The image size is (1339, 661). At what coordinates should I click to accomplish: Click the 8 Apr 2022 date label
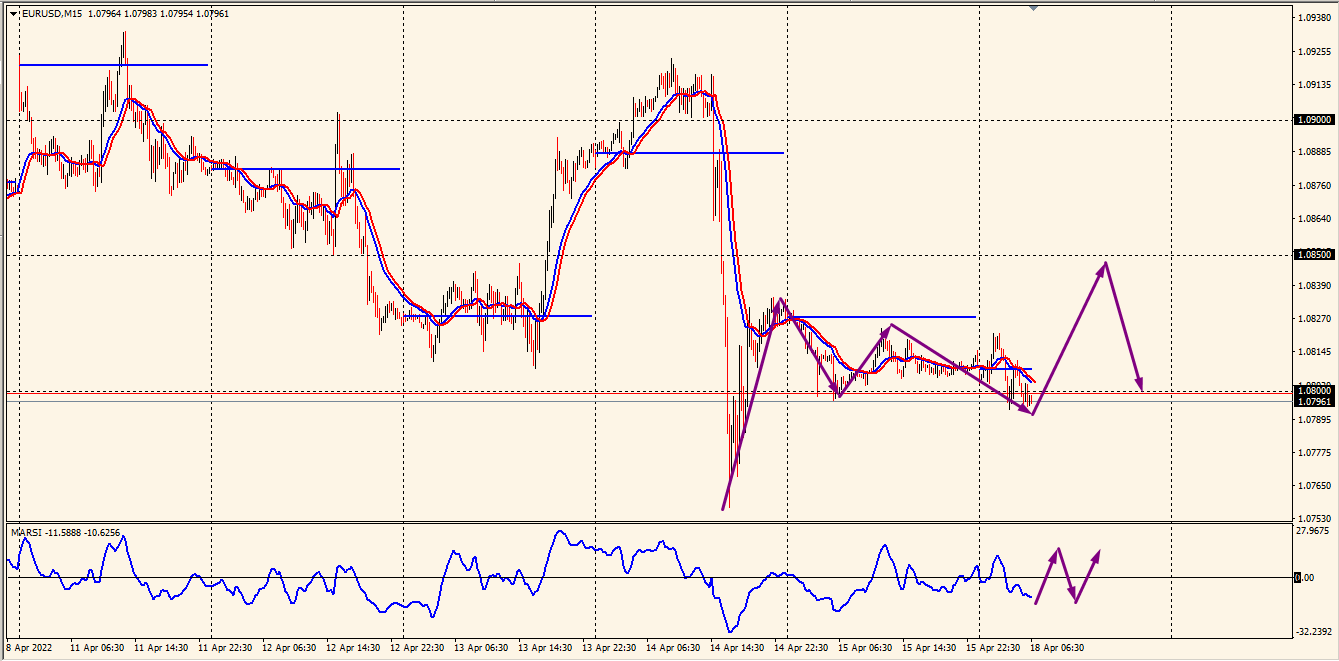click(x=32, y=648)
